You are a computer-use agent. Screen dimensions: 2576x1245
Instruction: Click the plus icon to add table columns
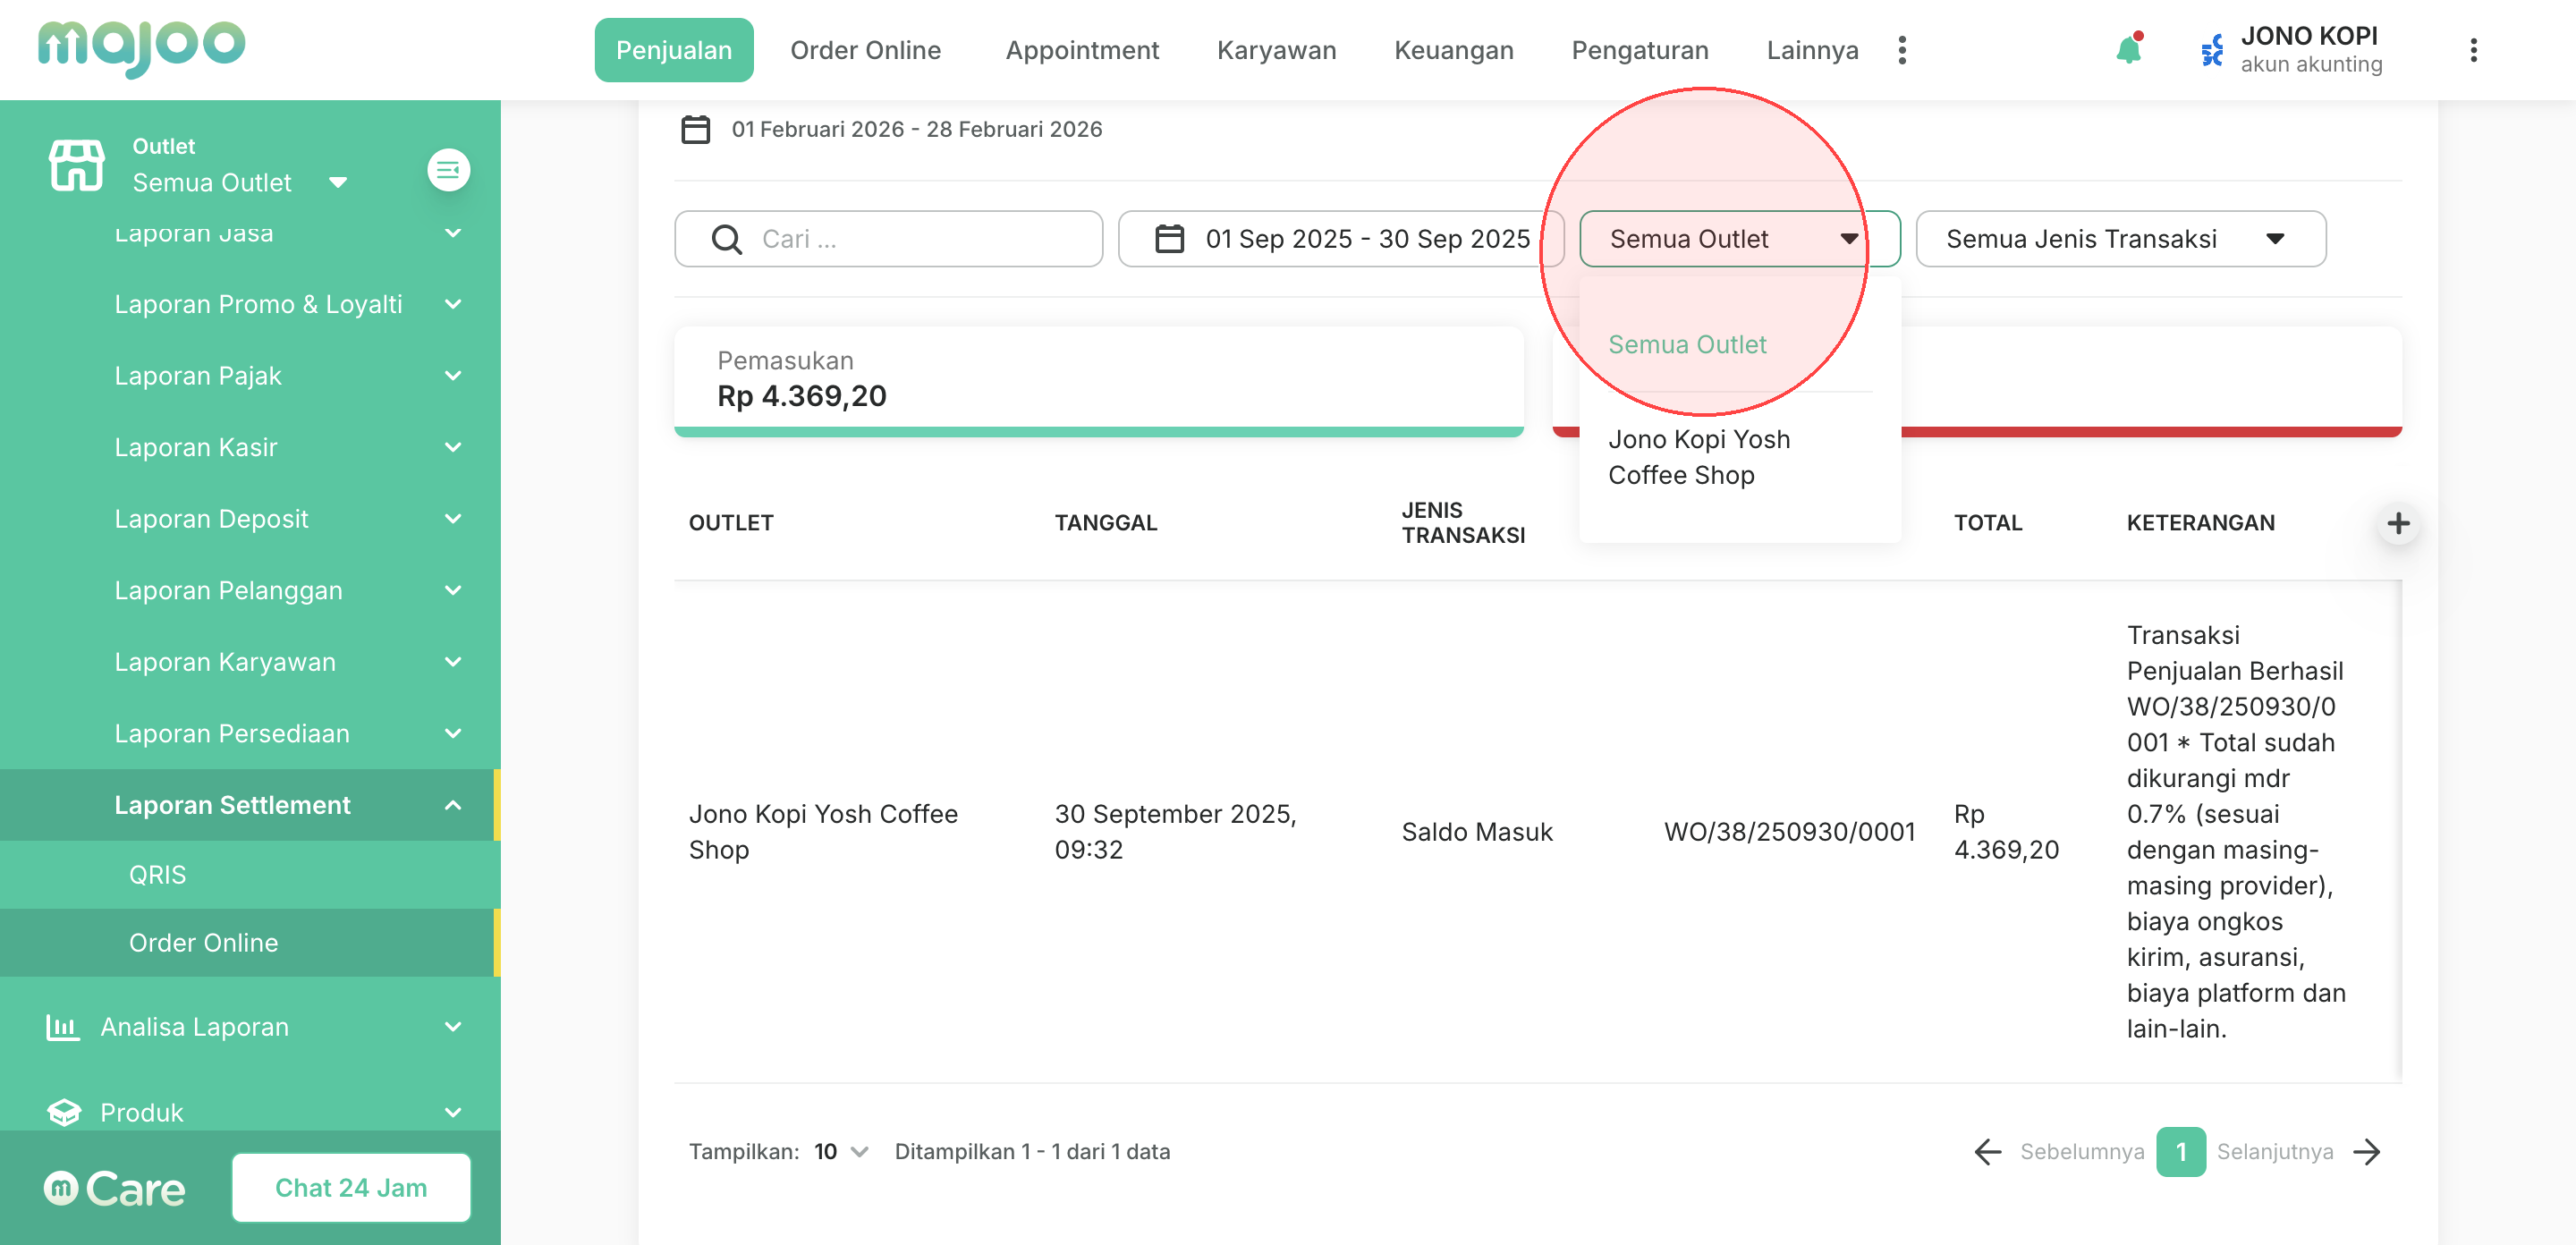click(x=2397, y=523)
